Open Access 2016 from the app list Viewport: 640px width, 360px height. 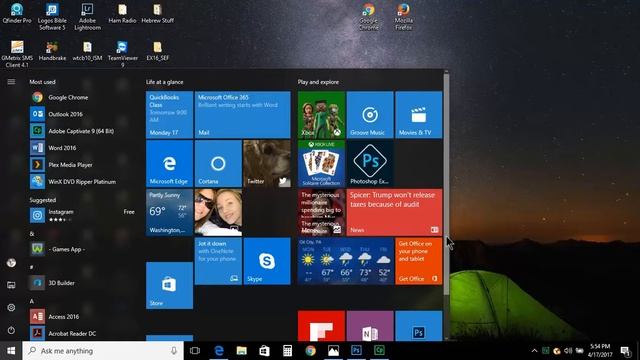[82, 316]
